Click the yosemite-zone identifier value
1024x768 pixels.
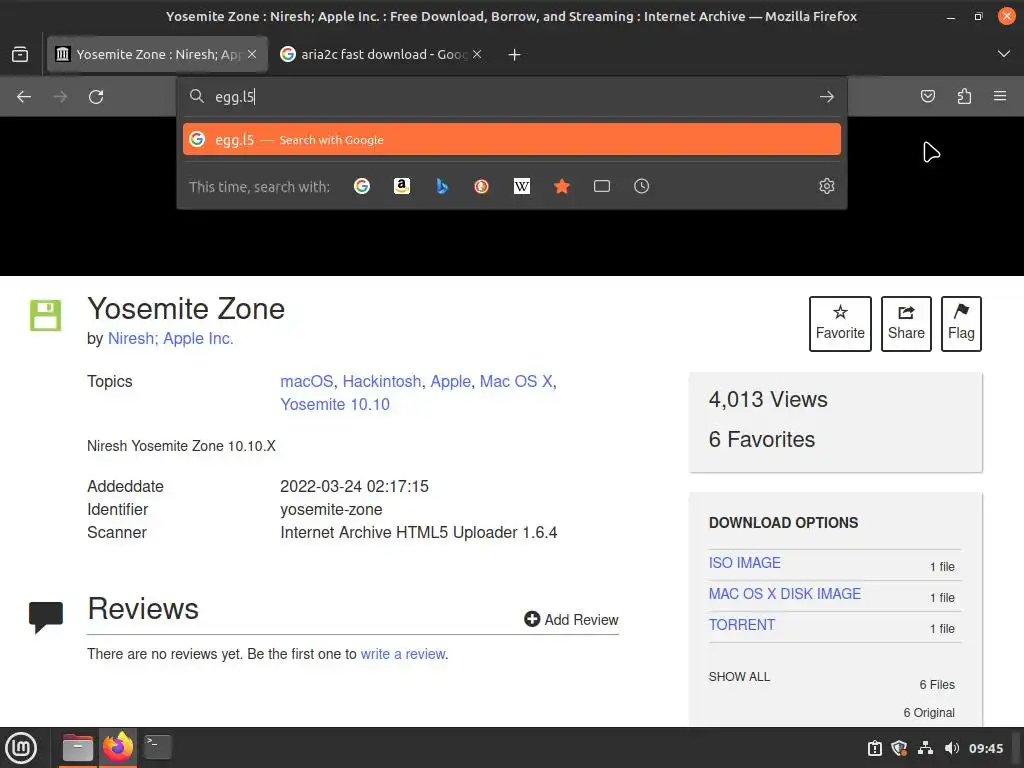[331, 509]
